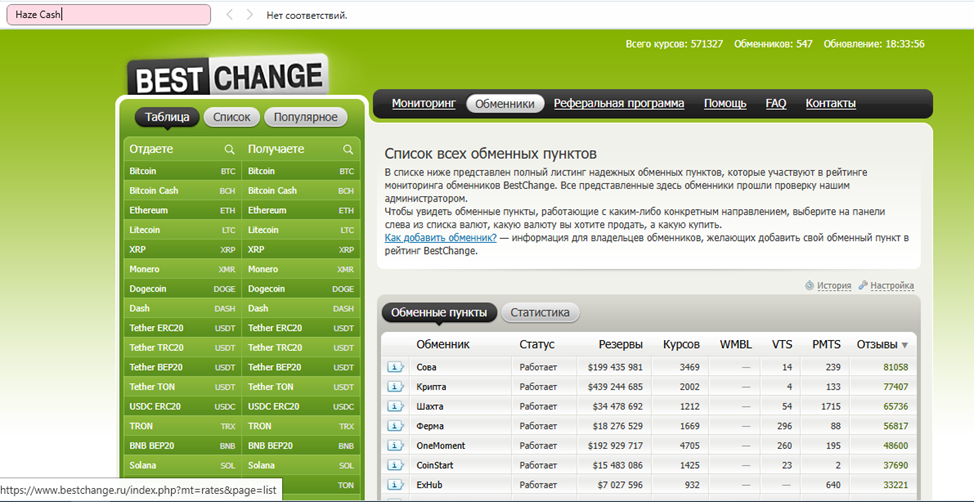Open Крипта exchanger name
The image size is (974, 502).
point(431,386)
